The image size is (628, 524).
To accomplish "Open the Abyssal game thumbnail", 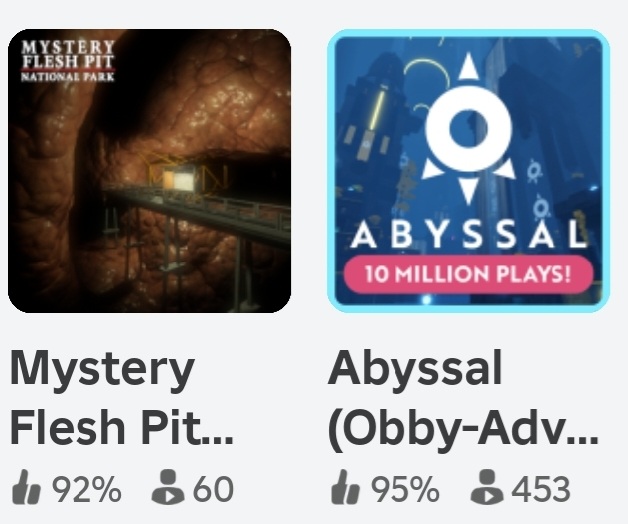I will (469, 171).
